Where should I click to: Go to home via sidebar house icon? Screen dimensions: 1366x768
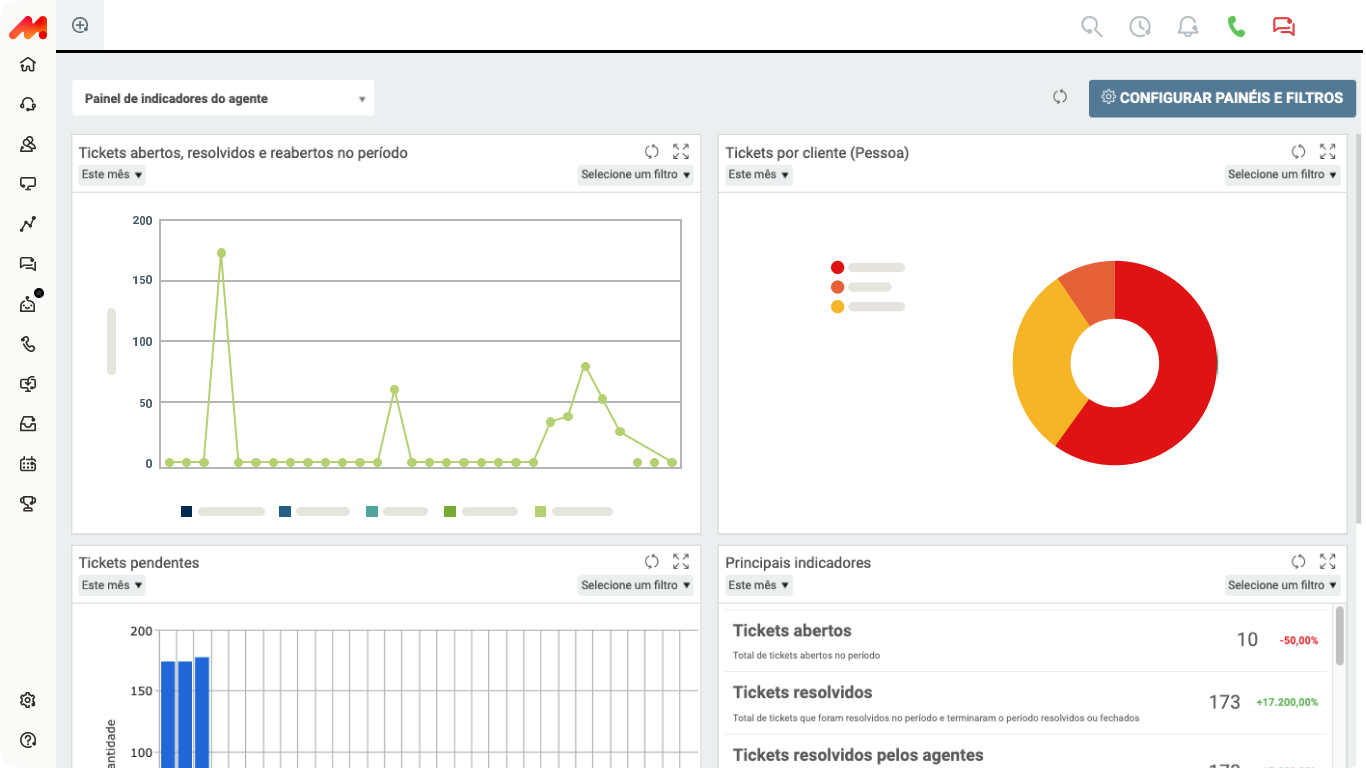pos(28,65)
